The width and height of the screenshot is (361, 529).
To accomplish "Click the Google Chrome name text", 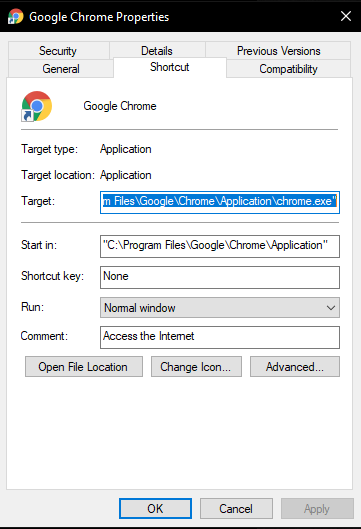I will [120, 106].
